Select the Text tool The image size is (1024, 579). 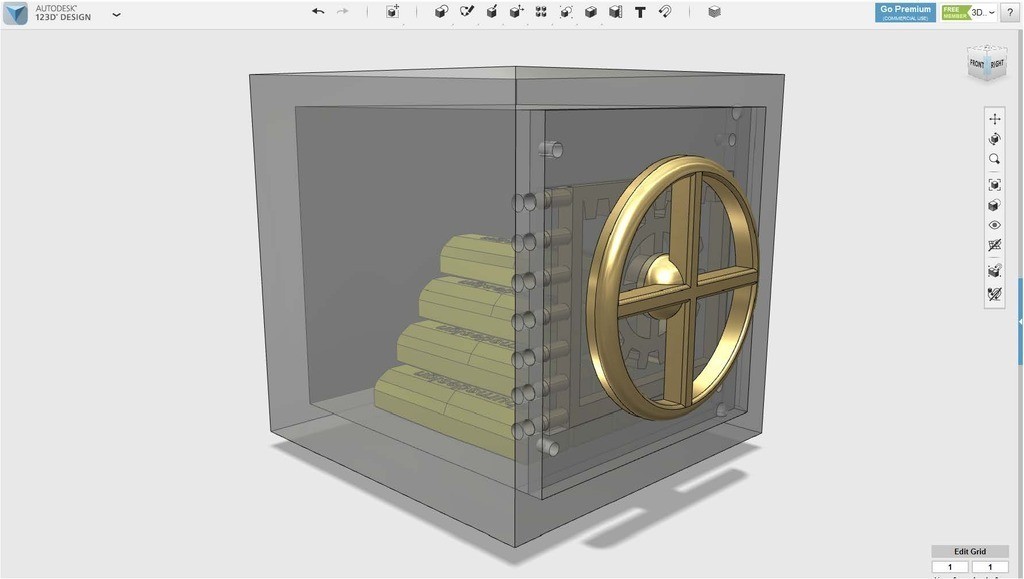[x=640, y=12]
